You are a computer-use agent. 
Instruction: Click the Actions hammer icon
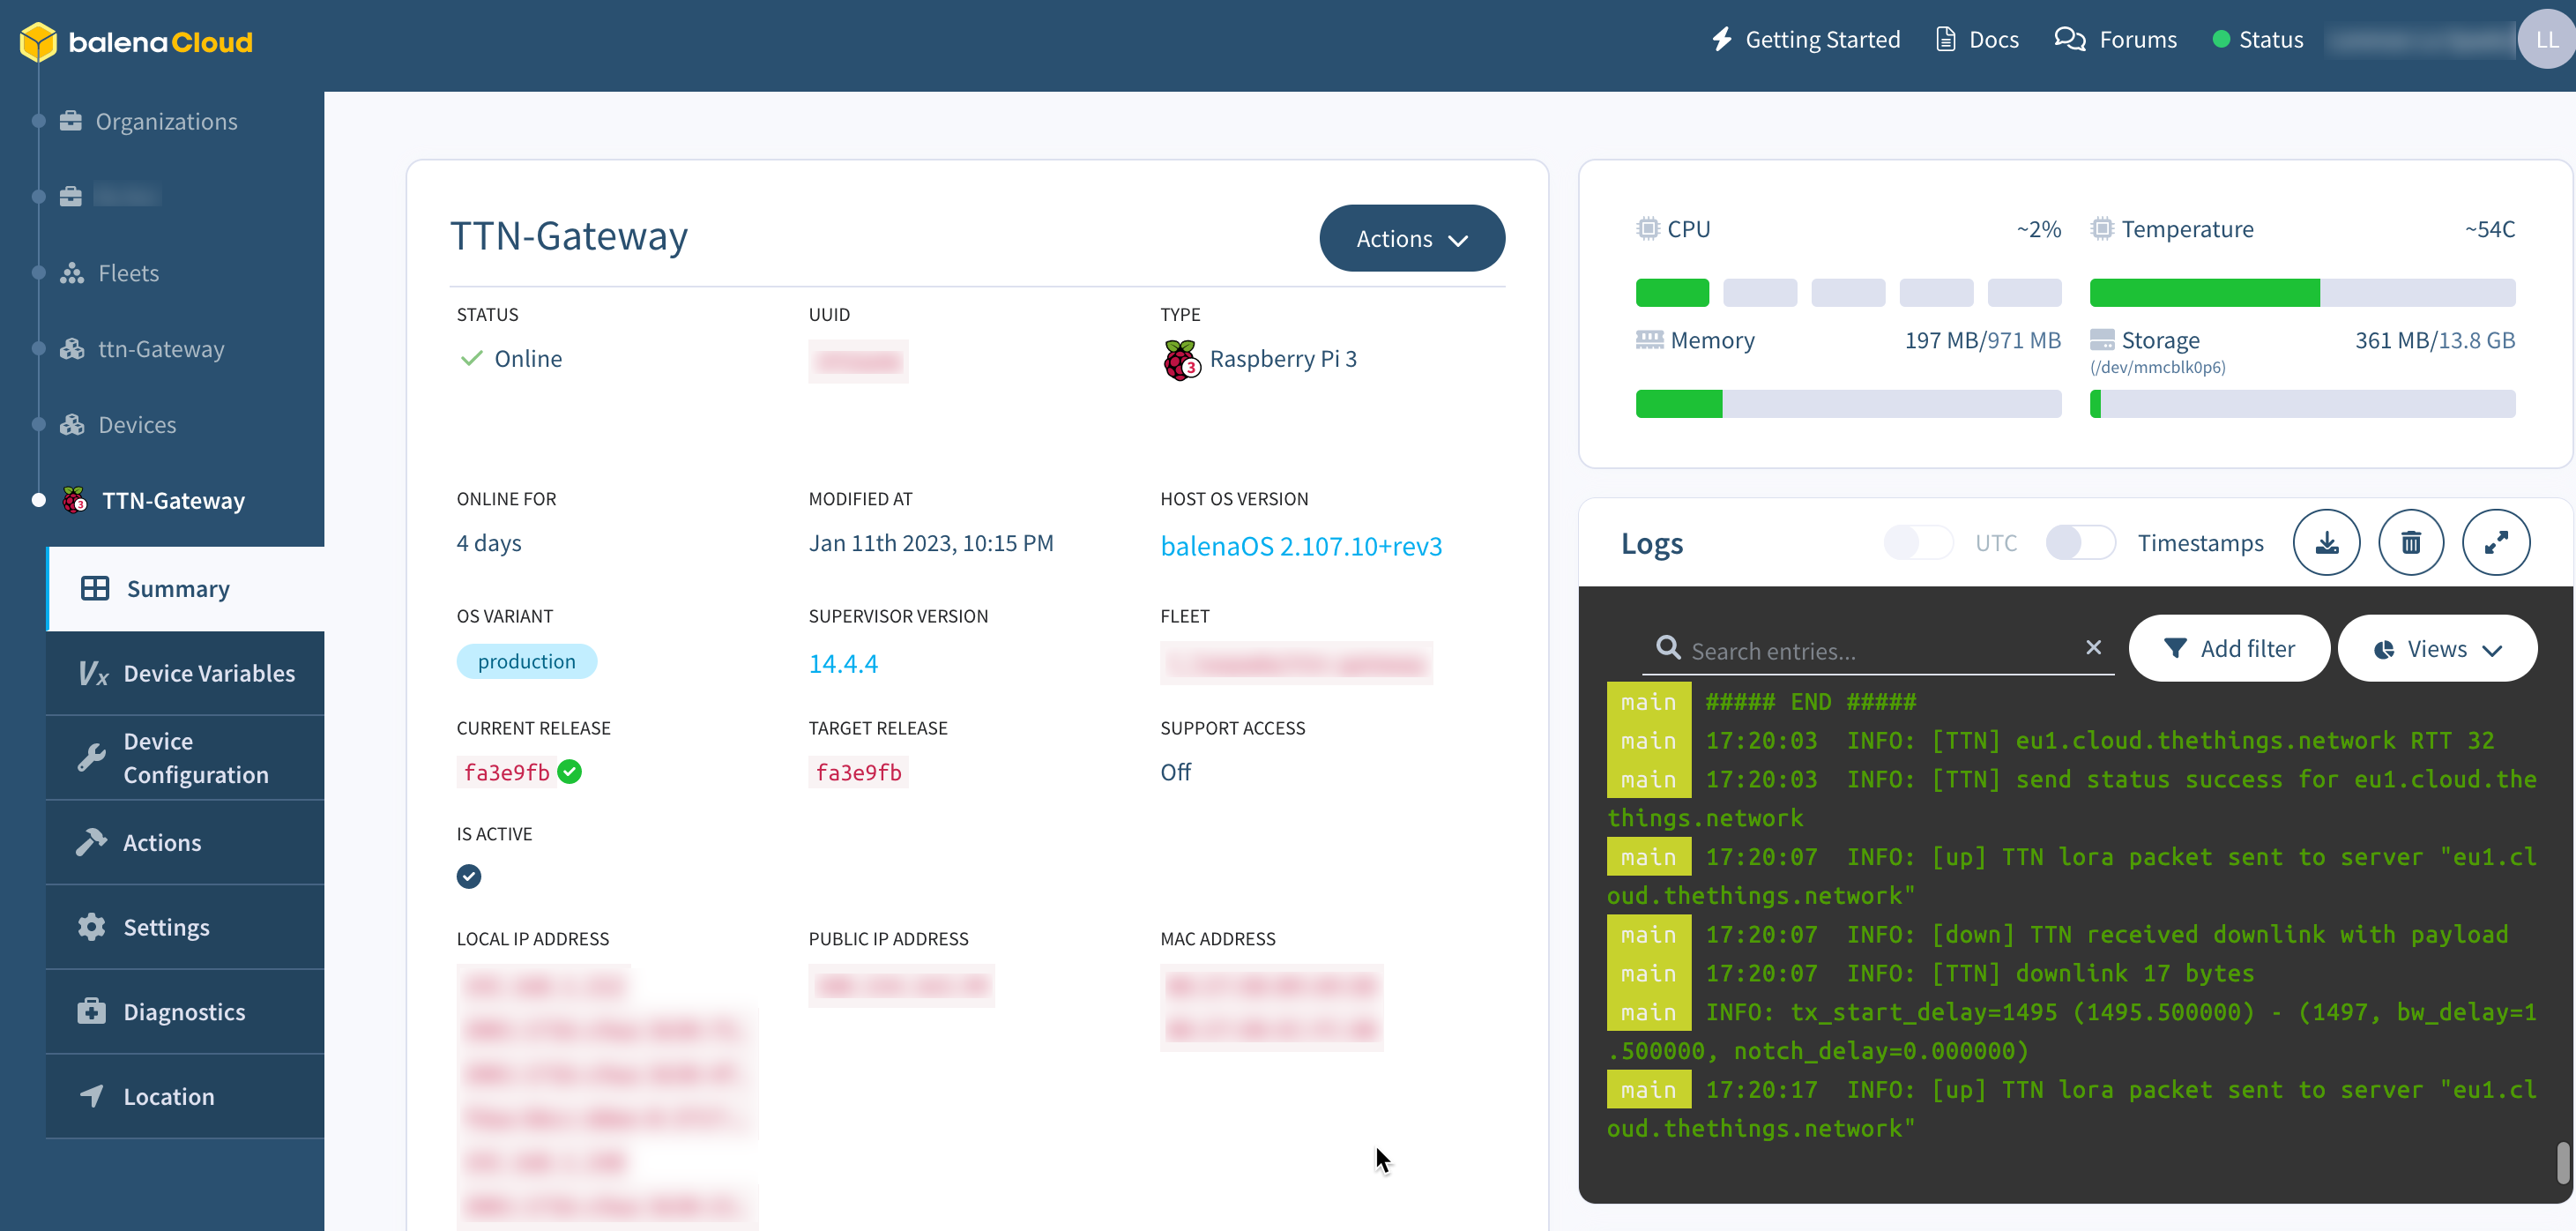point(91,842)
